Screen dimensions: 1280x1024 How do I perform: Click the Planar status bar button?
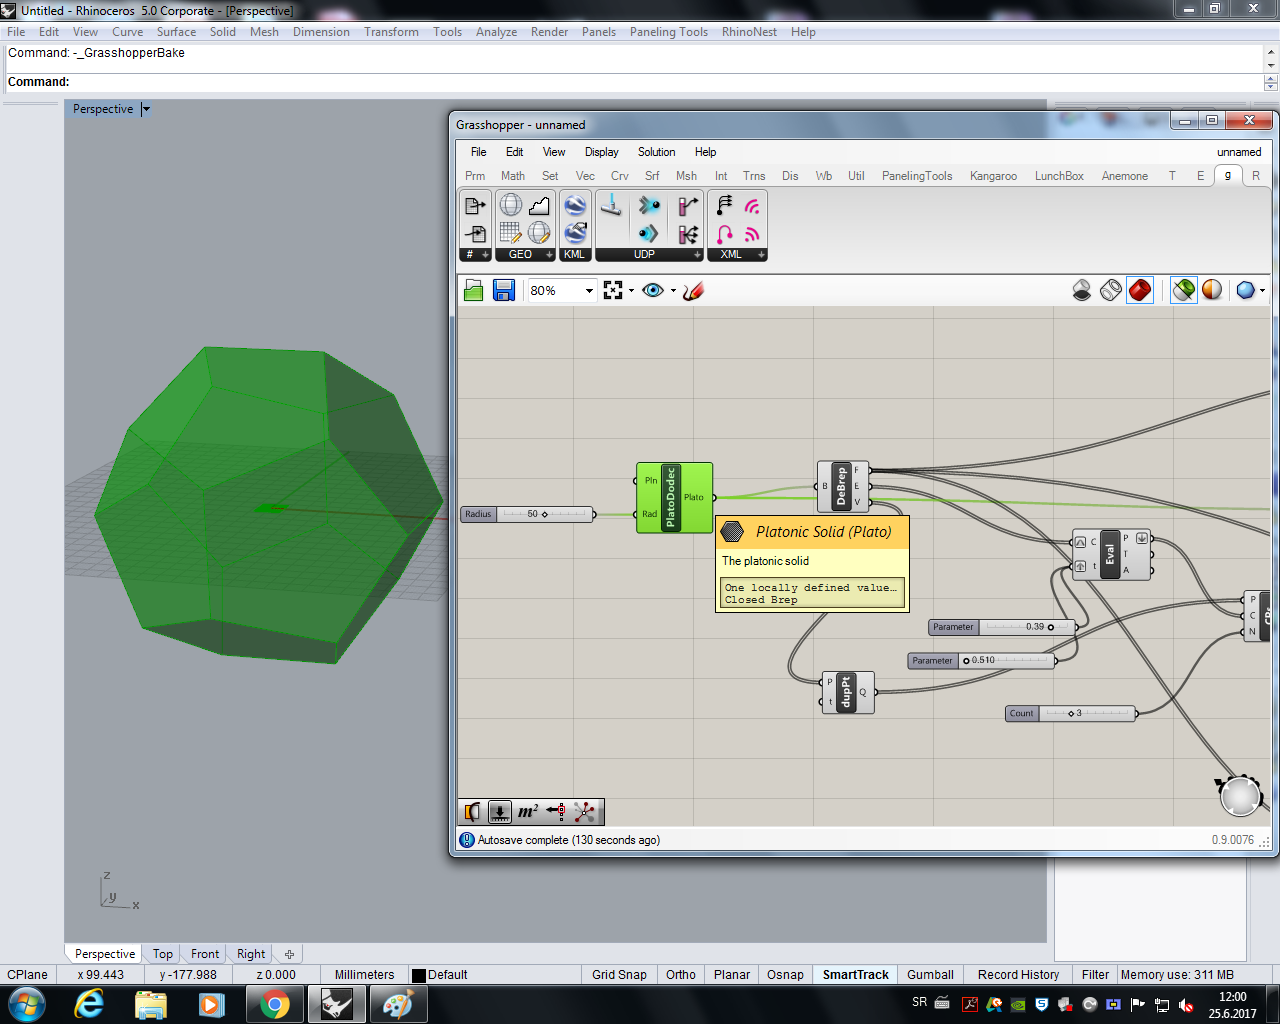click(x=732, y=974)
